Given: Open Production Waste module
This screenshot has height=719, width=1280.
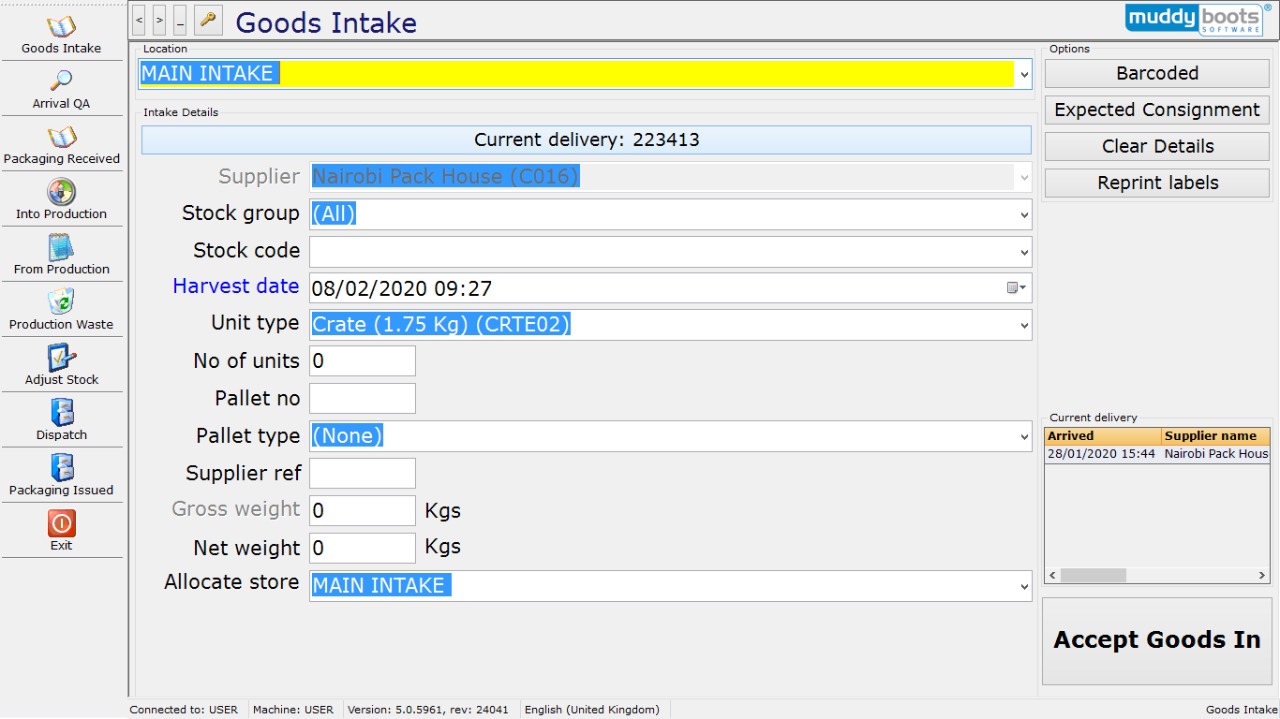Looking at the screenshot, I should [61, 309].
